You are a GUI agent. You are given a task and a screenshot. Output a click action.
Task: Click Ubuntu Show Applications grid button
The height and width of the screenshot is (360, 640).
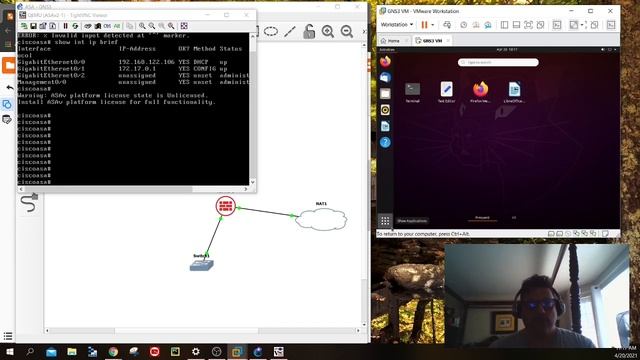[x=385, y=221]
